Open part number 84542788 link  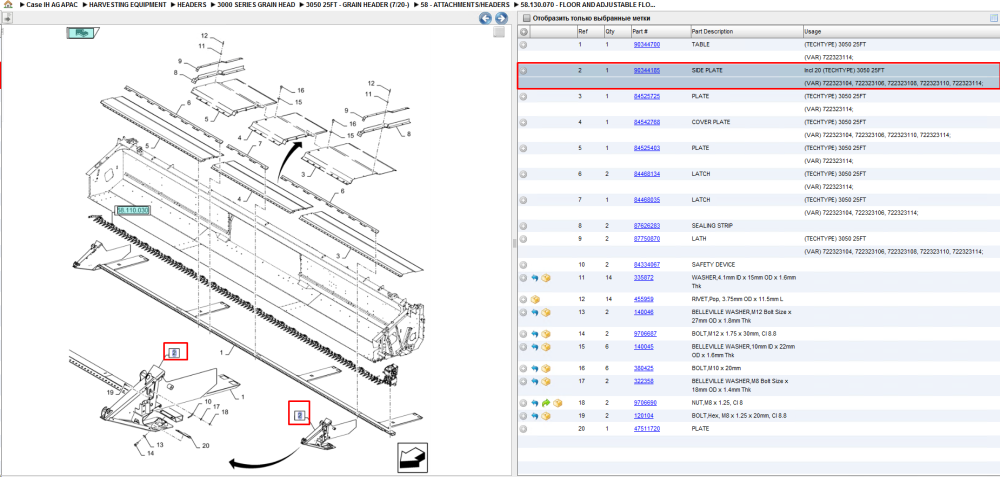point(647,122)
